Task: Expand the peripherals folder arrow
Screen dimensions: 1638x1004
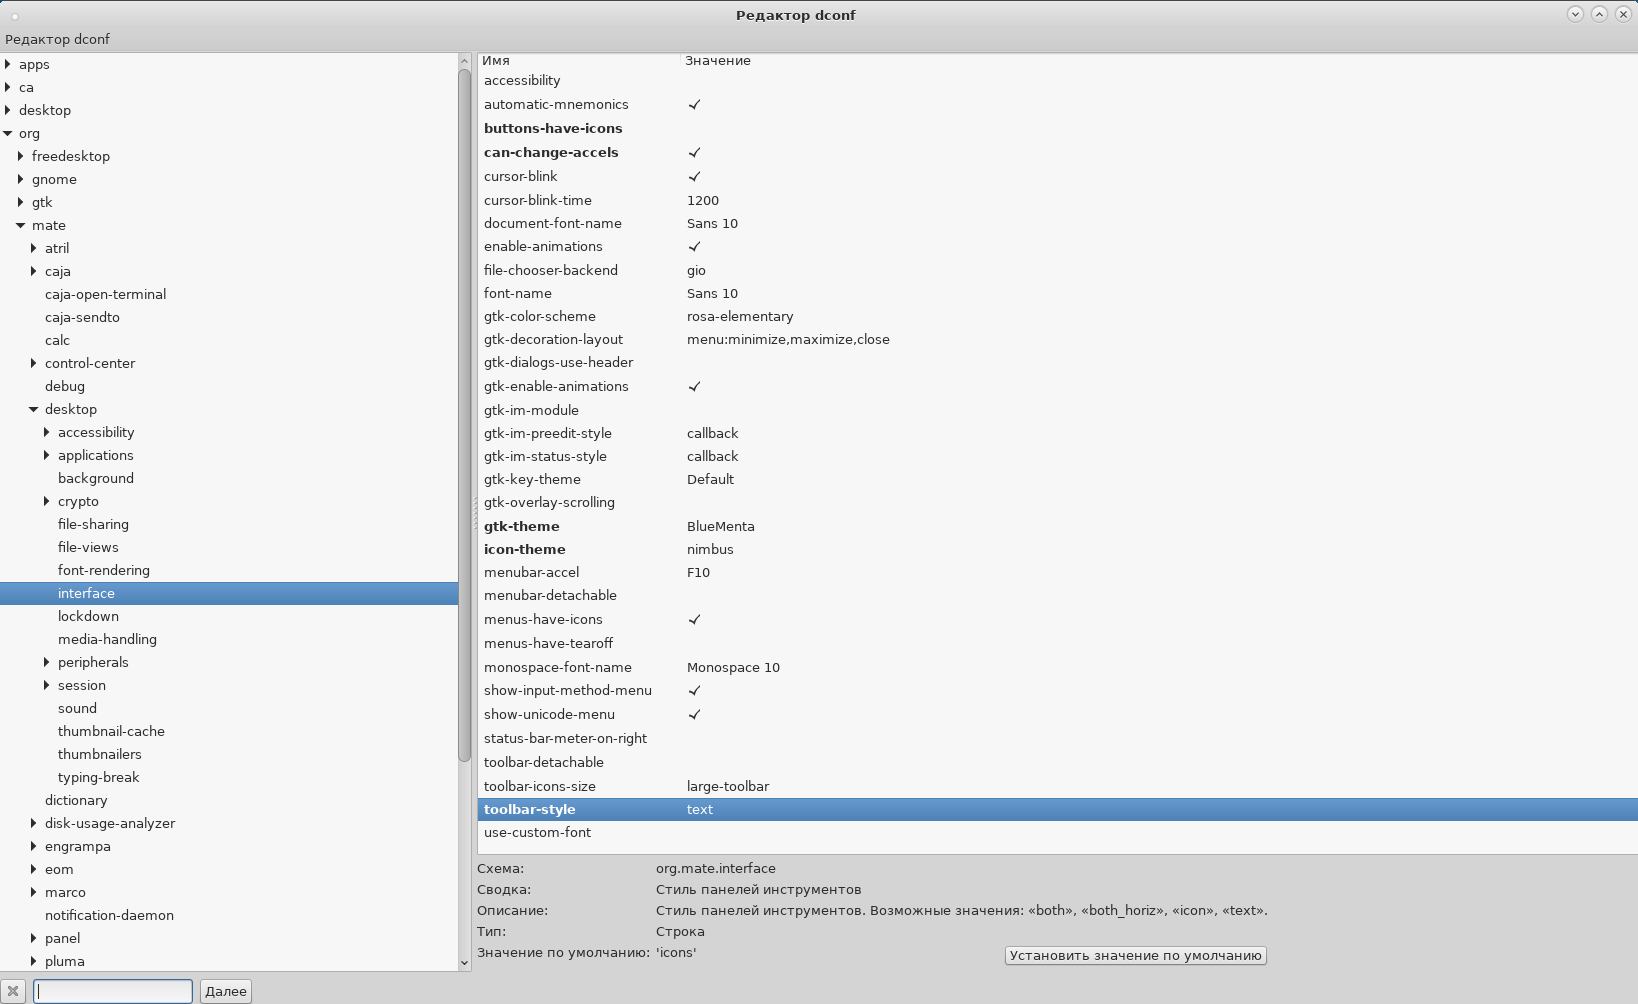Action: pyautogui.click(x=47, y=662)
